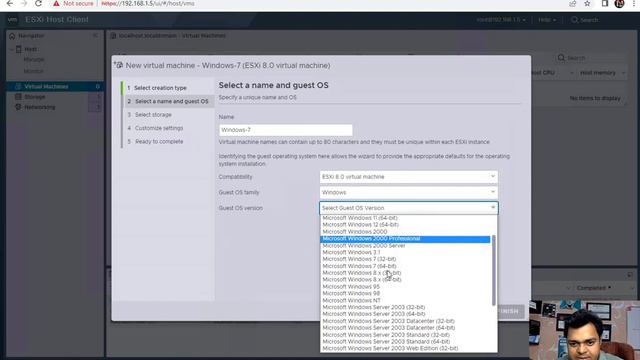640x360 pixels.
Task: Choose Microsoft Windows 7 (64-bit)
Action: (359, 266)
